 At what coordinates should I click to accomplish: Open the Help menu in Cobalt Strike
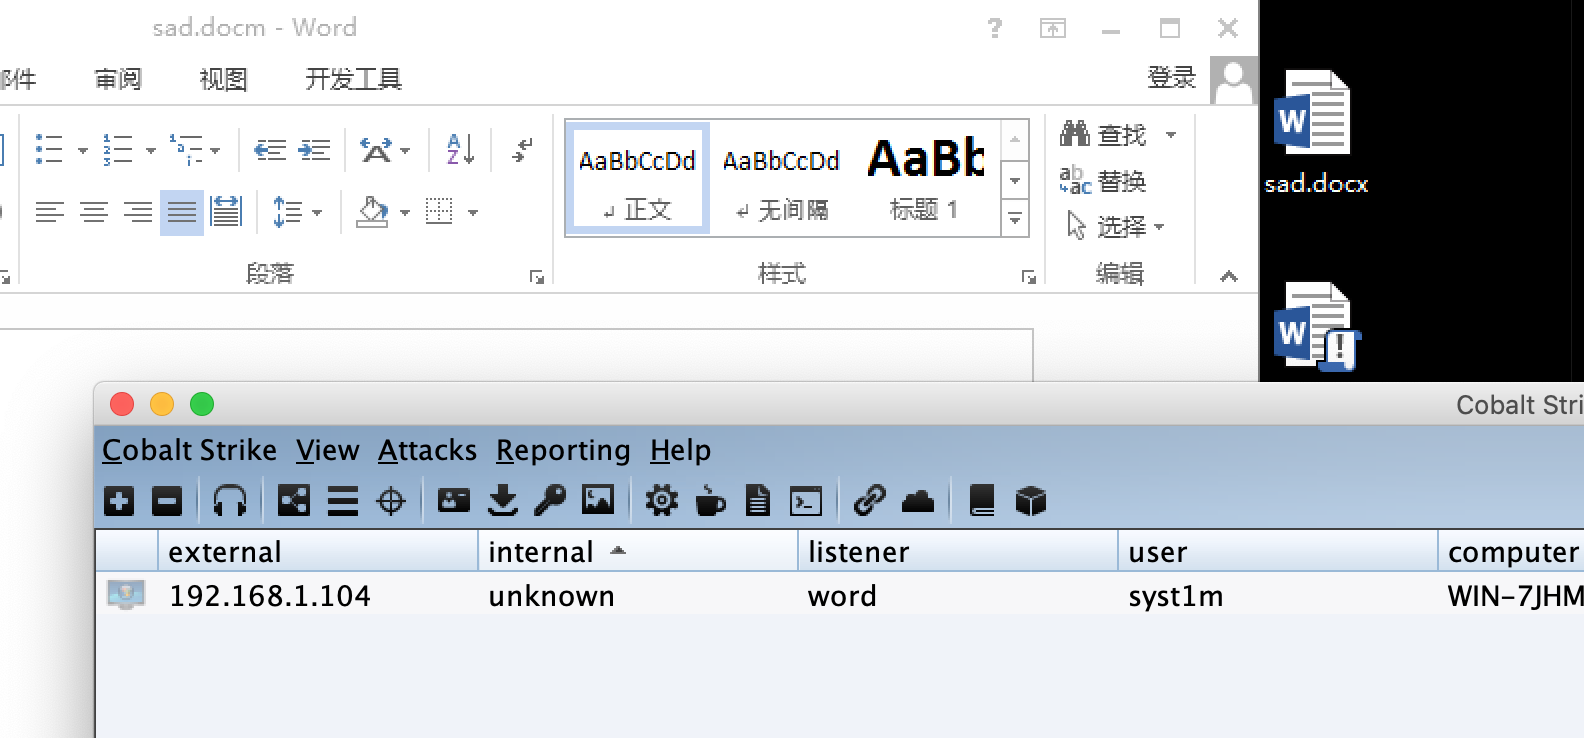[680, 450]
